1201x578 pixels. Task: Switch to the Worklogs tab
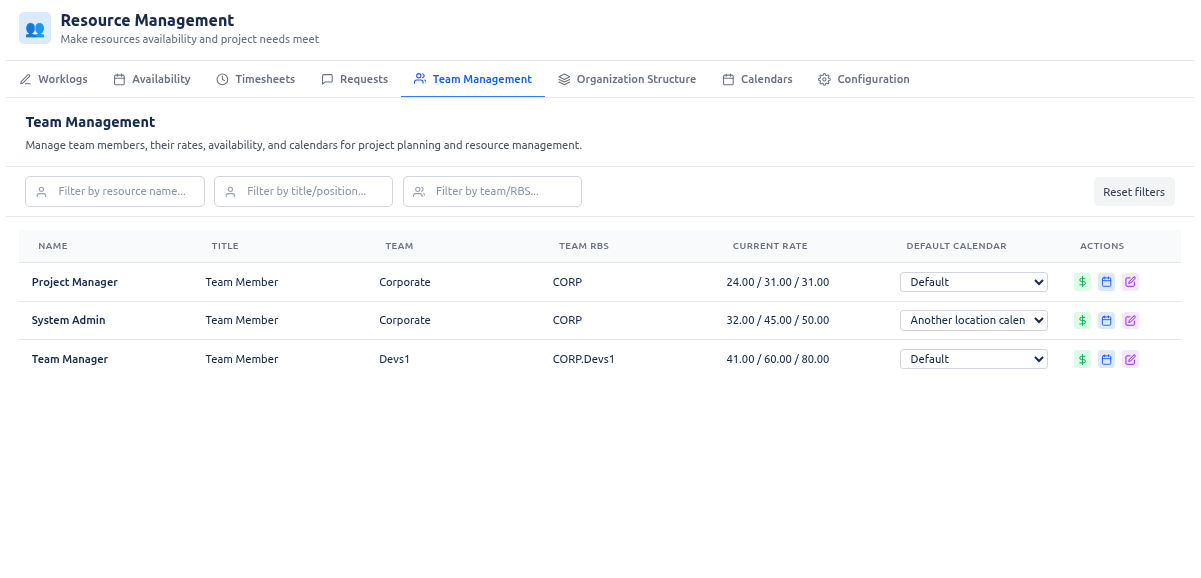(x=53, y=79)
